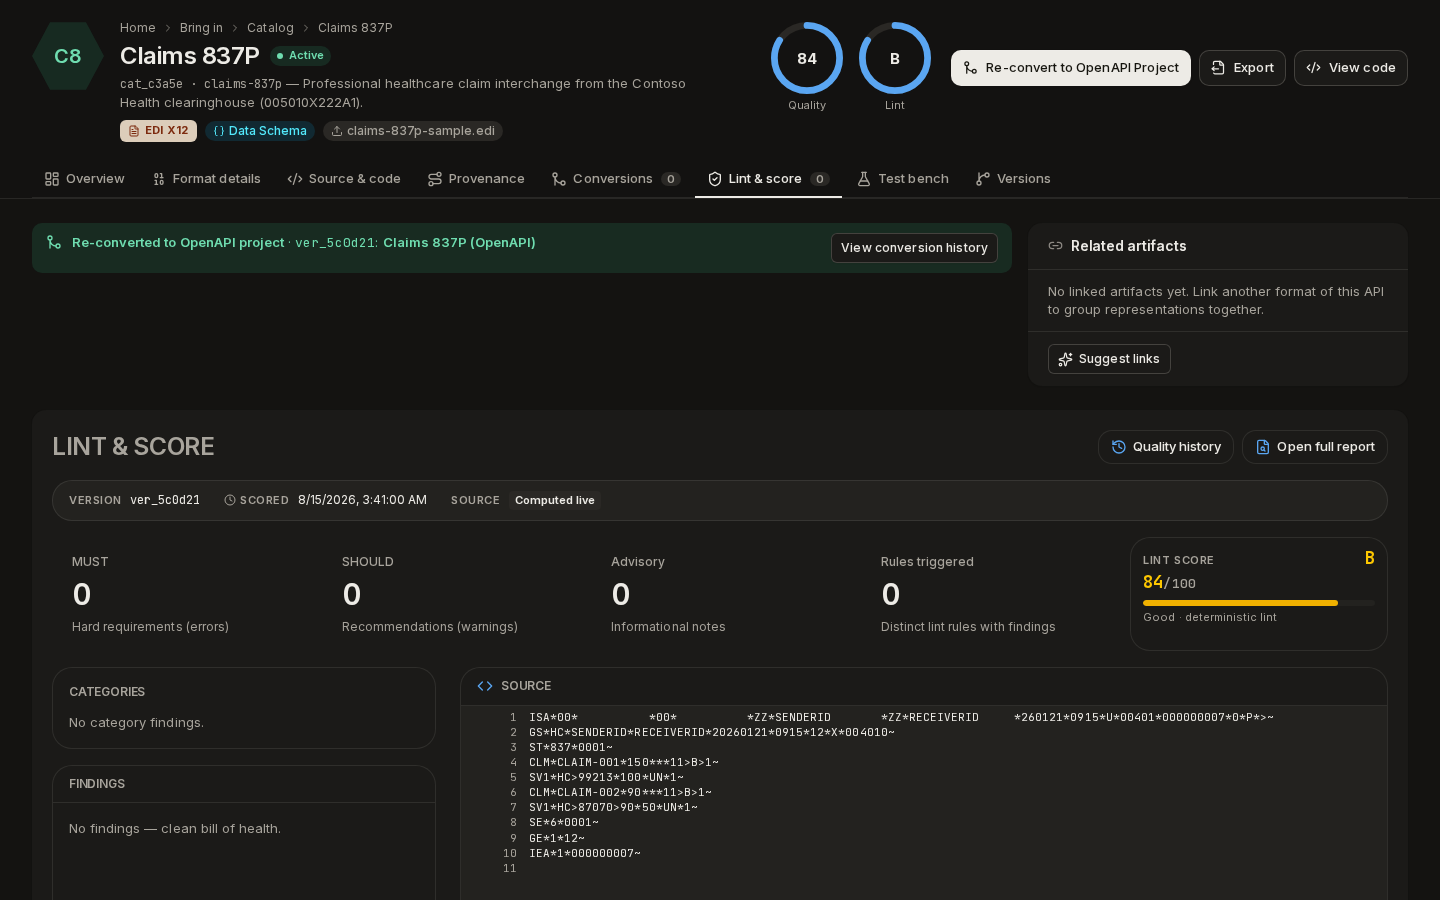Click Re-convert to OpenAPI Project button

point(1071,68)
